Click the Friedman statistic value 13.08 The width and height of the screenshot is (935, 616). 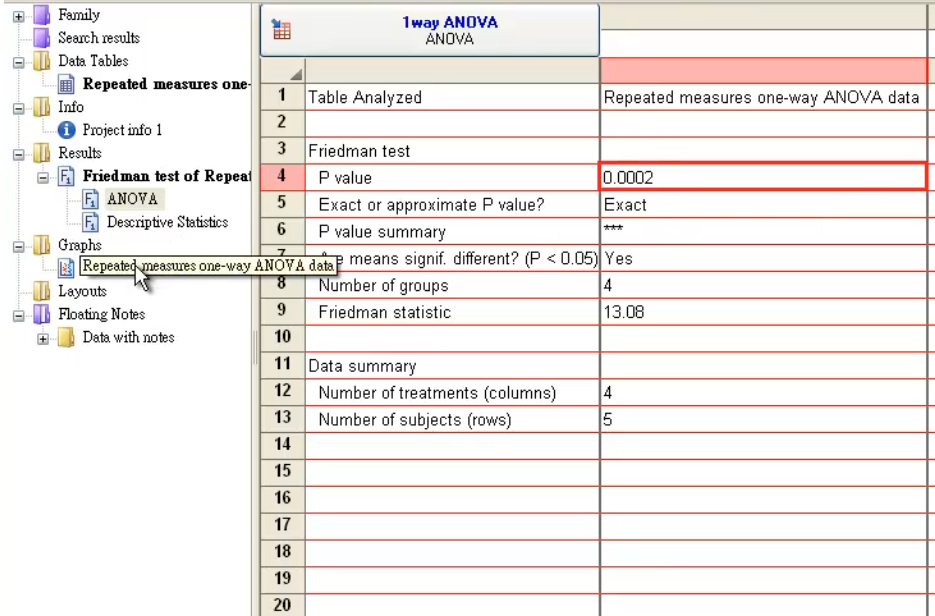click(x=763, y=312)
